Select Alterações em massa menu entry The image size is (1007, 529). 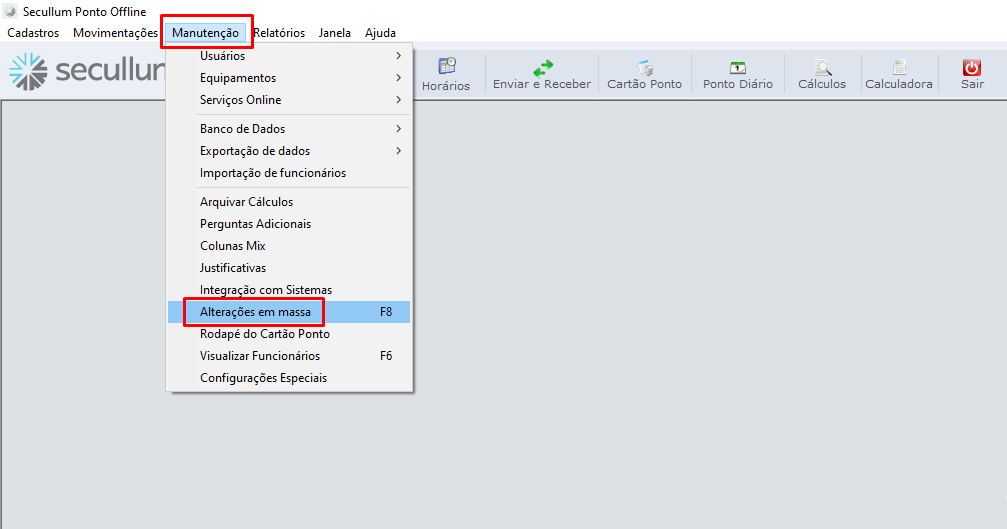tap(256, 312)
